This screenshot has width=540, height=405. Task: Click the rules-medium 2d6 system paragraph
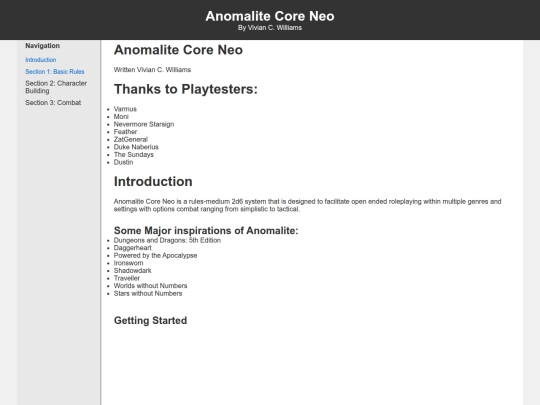click(x=308, y=205)
